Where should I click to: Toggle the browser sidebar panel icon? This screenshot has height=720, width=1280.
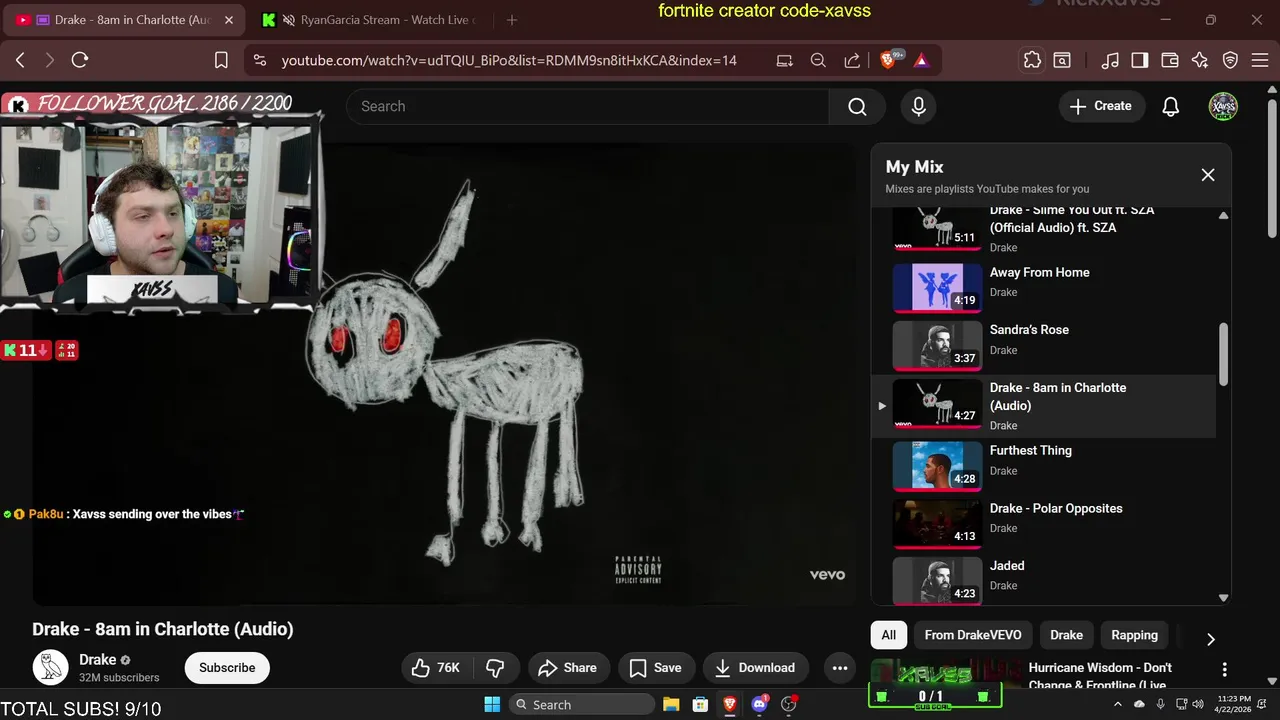1140,60
